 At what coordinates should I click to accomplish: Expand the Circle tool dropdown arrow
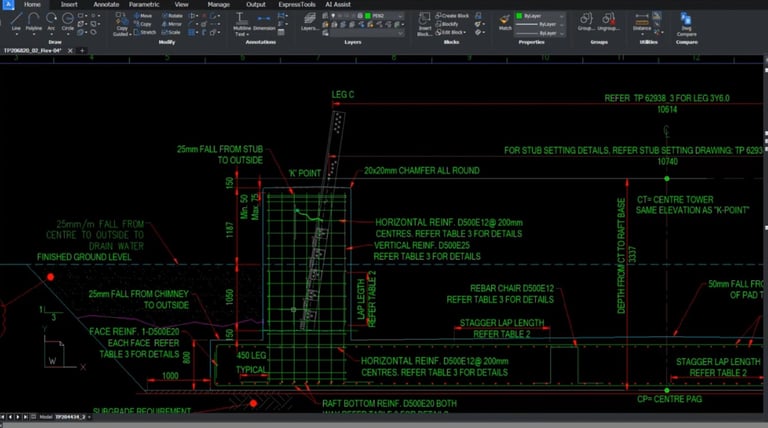click(x=68, y=34)
